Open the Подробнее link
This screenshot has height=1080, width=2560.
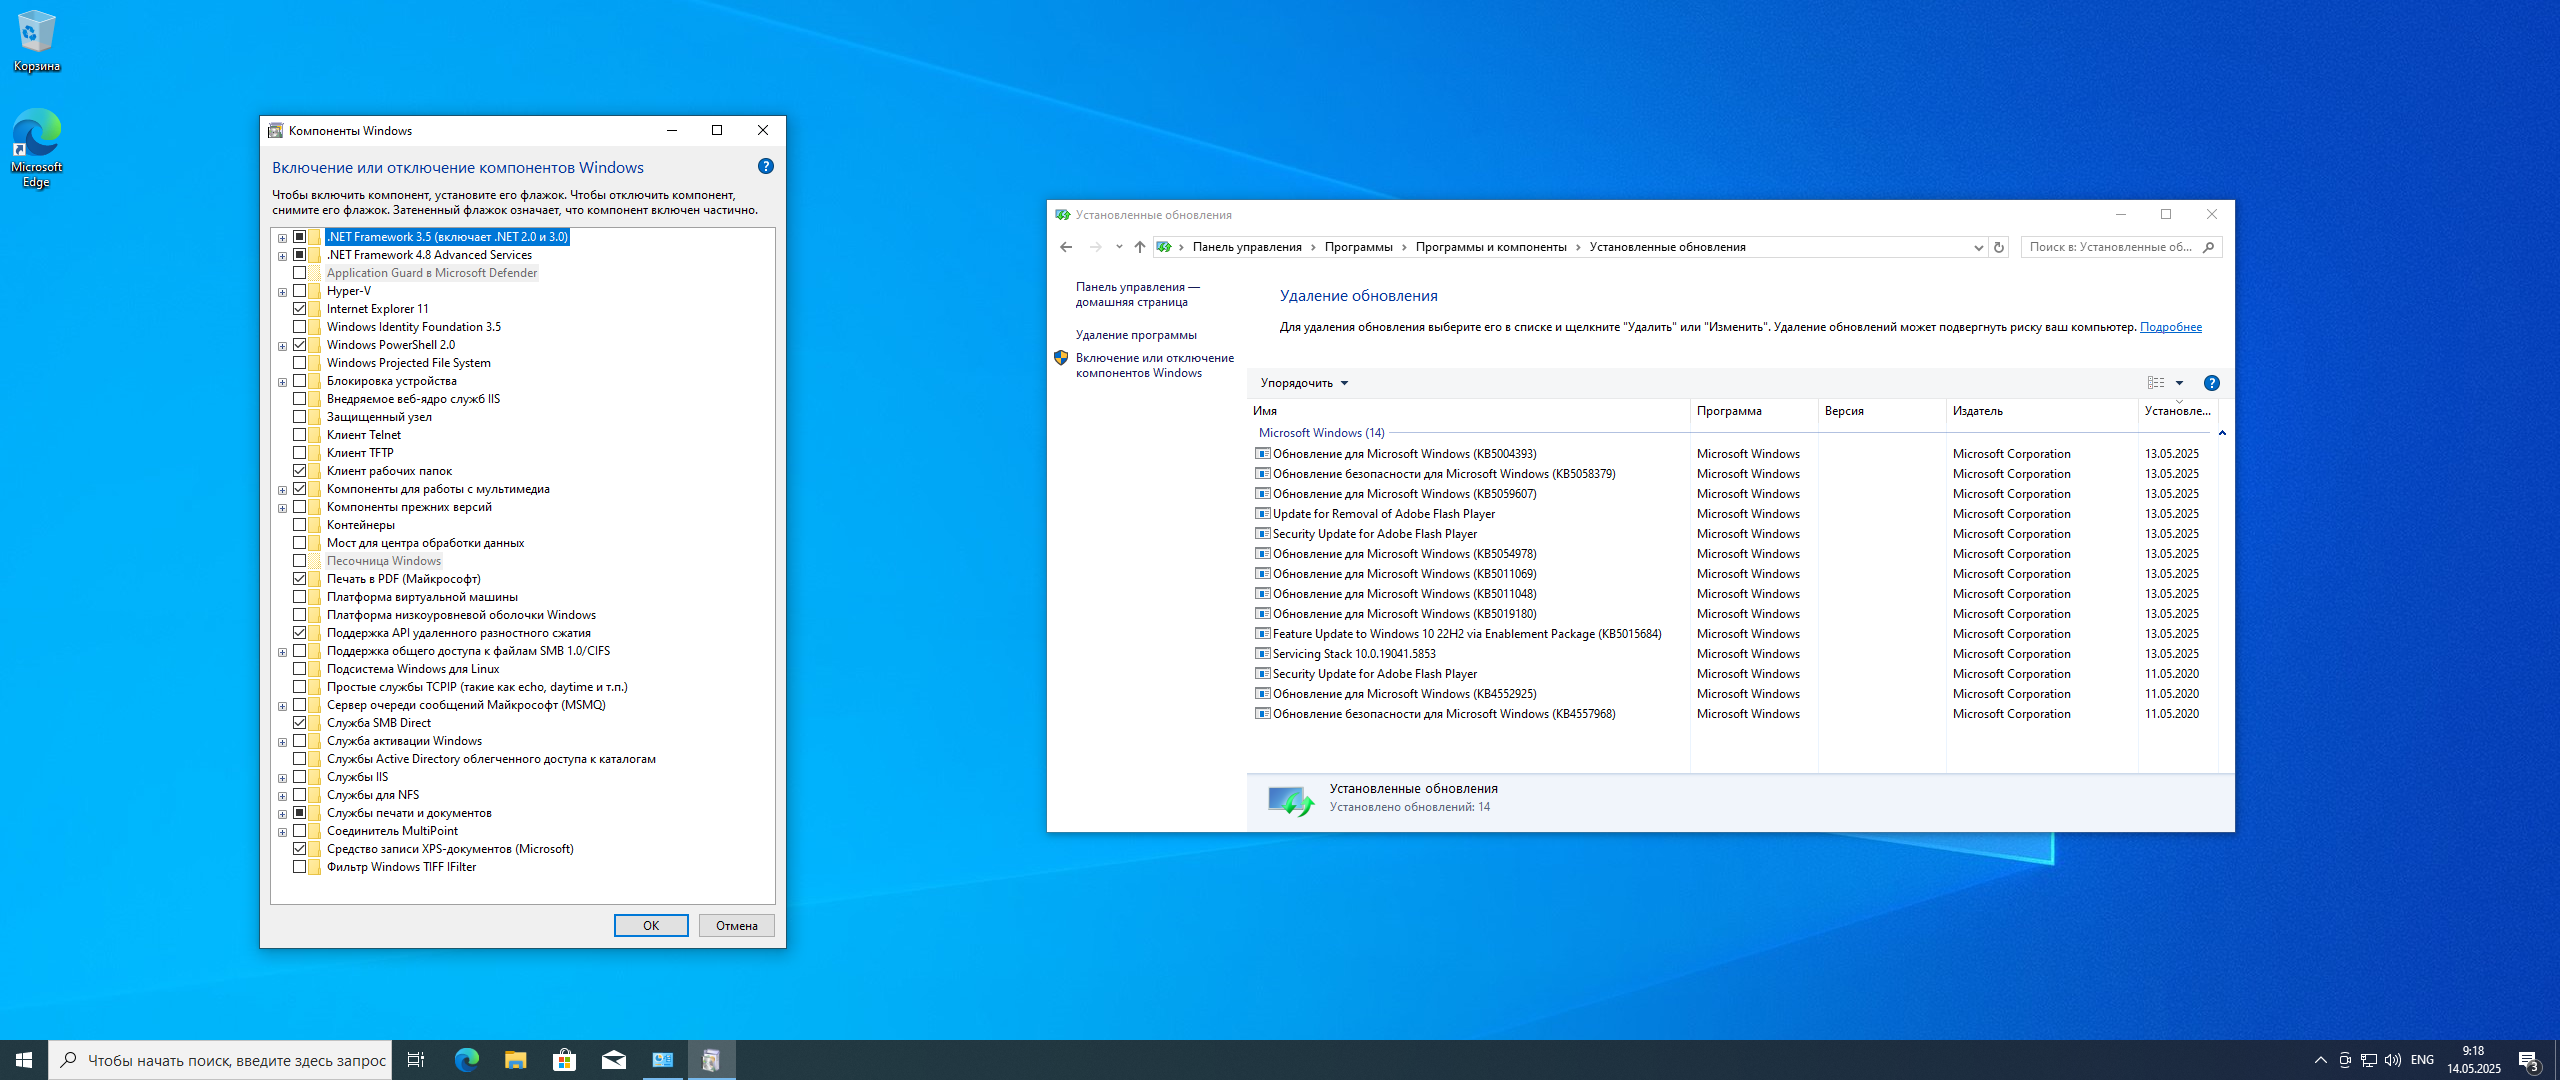click(x=2171, y=327)
